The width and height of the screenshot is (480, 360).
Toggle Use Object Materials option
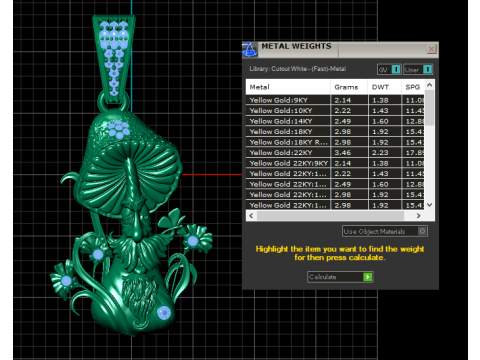tap(385, 231)
